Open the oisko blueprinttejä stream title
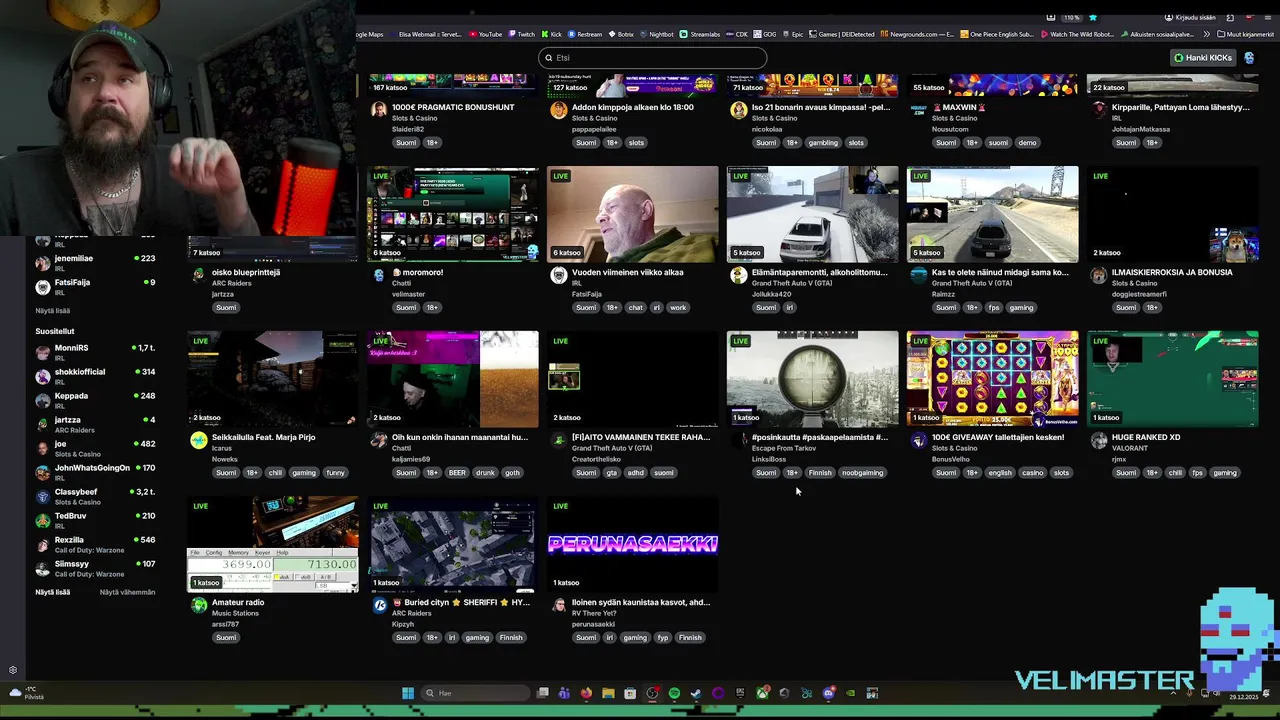1280x720 pixels. pos(246,272)
